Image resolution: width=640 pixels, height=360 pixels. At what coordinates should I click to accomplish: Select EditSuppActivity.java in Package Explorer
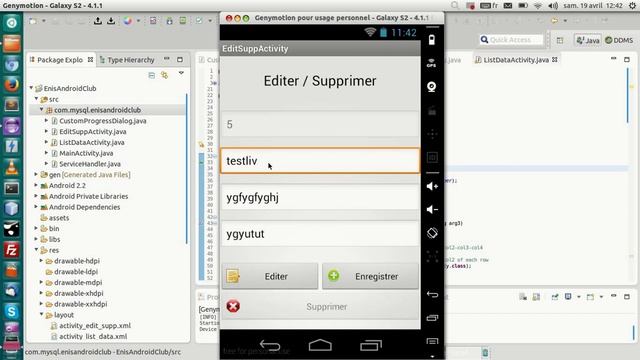point(93,131)
